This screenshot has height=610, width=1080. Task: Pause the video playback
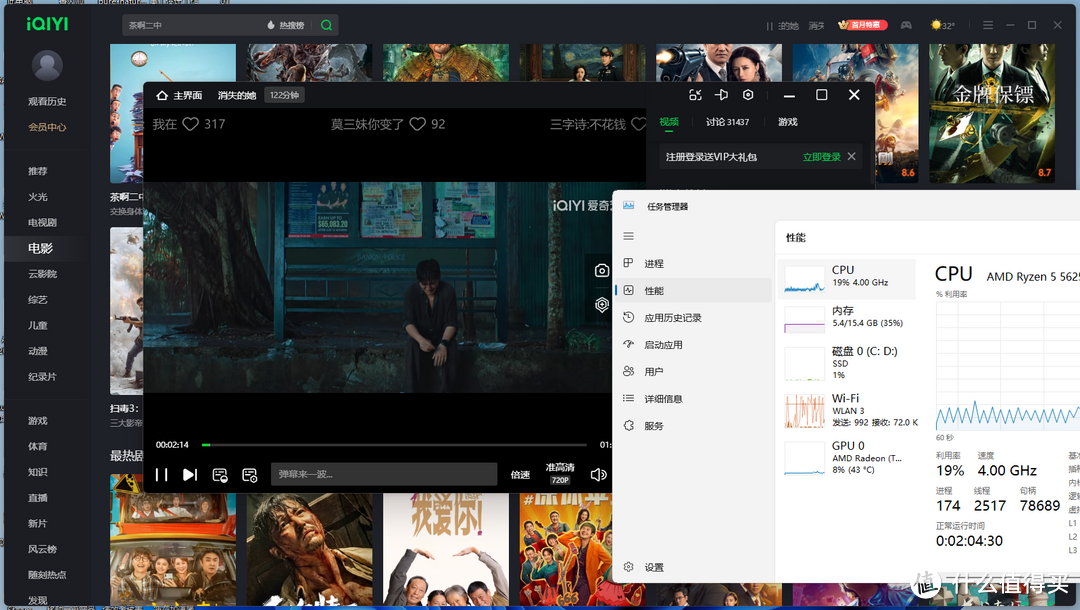(161, 474)
